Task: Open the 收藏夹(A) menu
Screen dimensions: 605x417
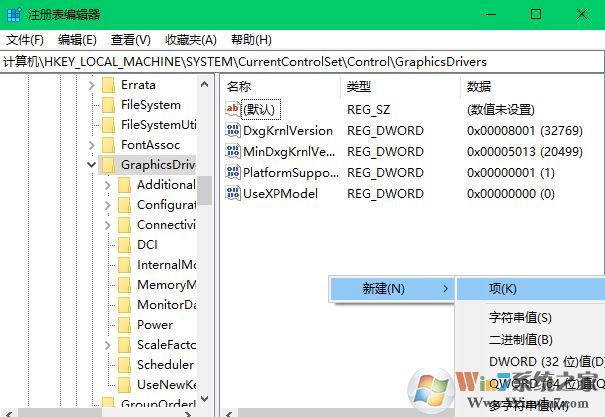Action: pyautogui.click(x=191, y=40)
